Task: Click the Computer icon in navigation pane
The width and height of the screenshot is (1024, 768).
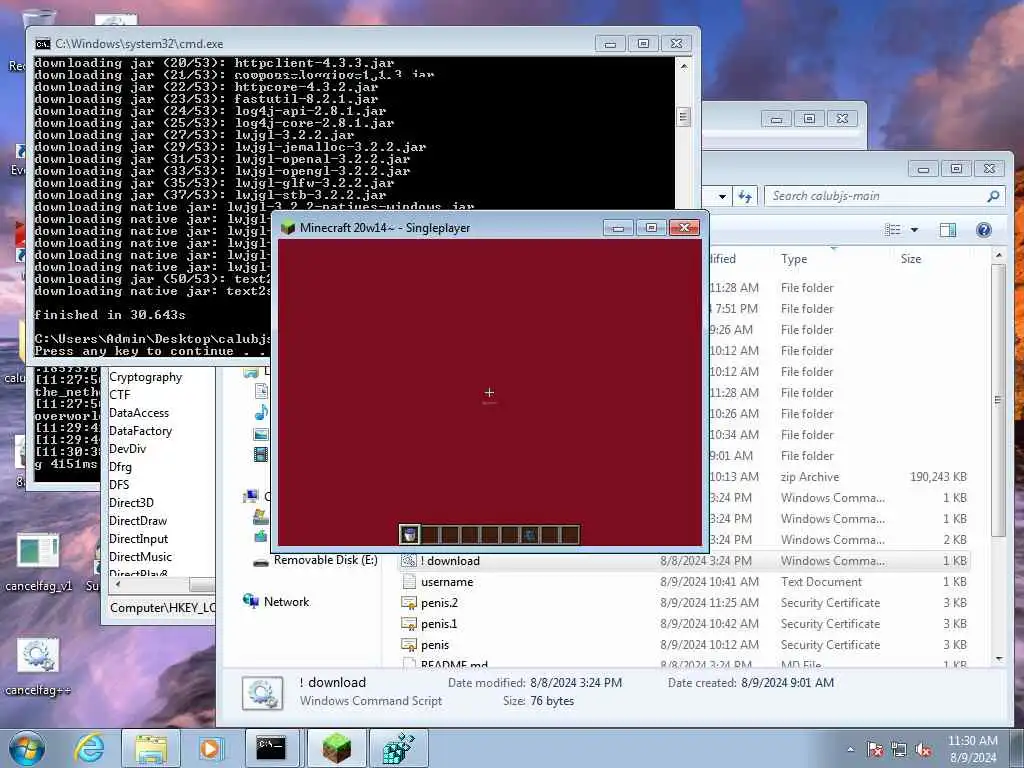Action: click(251, 496)
